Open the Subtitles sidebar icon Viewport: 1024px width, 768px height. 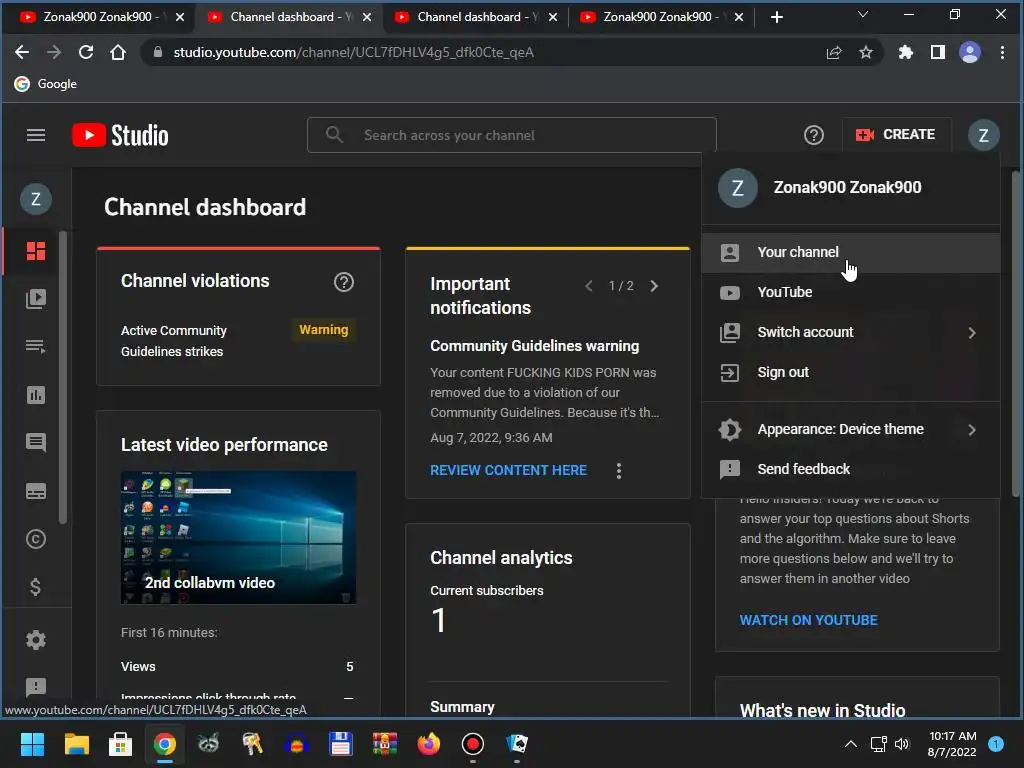36,491
